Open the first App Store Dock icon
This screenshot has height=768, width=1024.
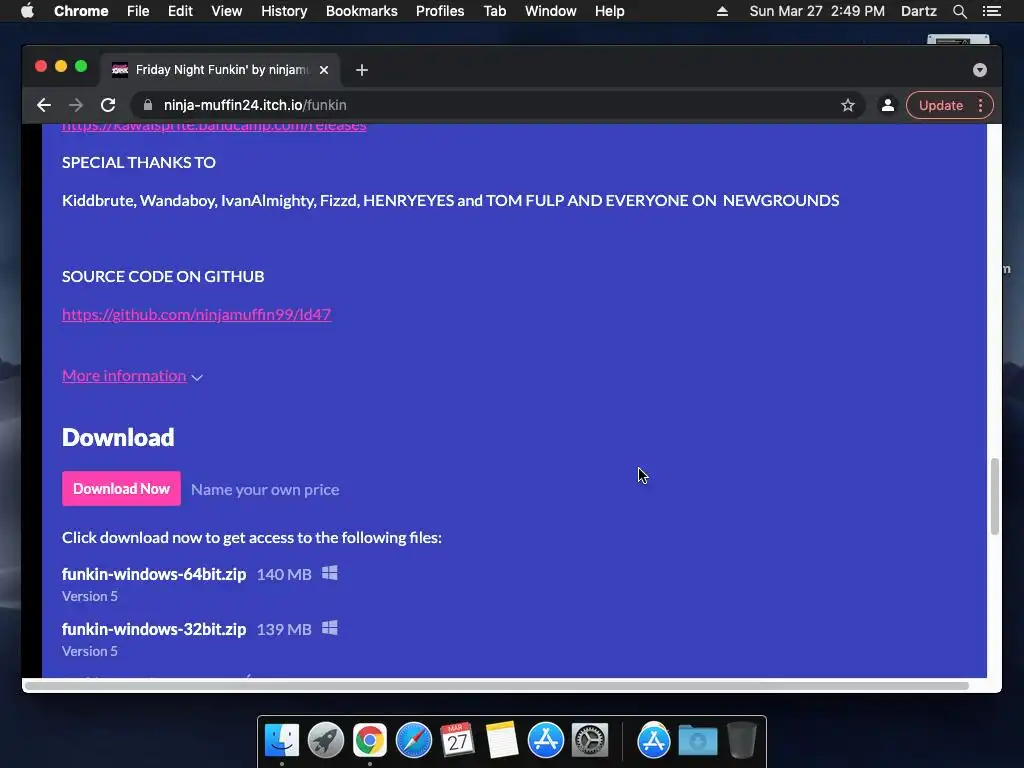click(545, 740)
